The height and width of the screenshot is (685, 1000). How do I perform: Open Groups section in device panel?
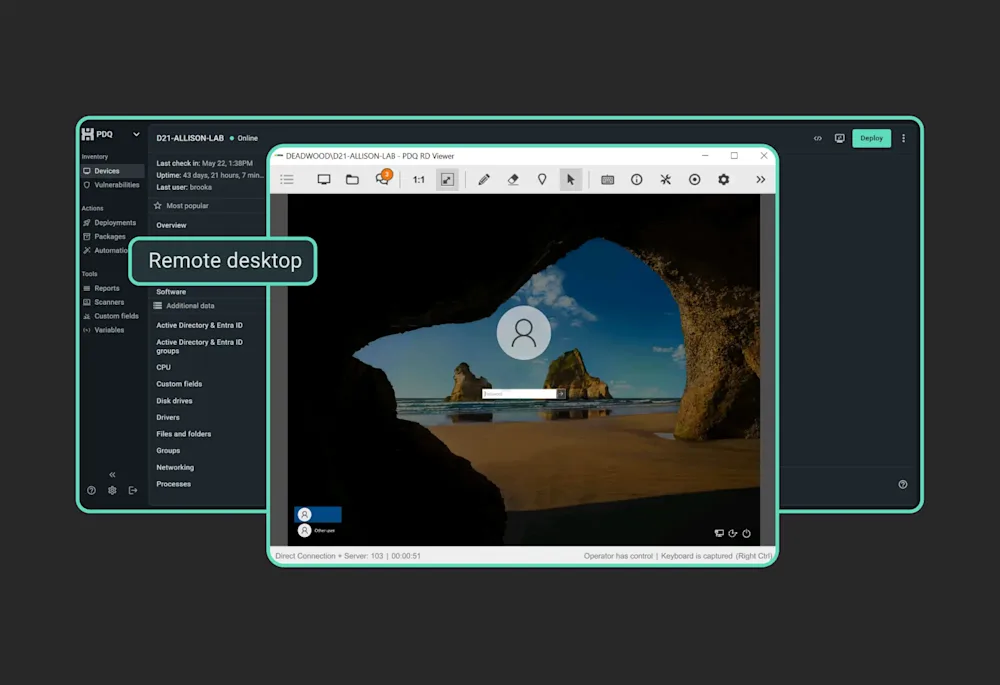tap(168, 451)
